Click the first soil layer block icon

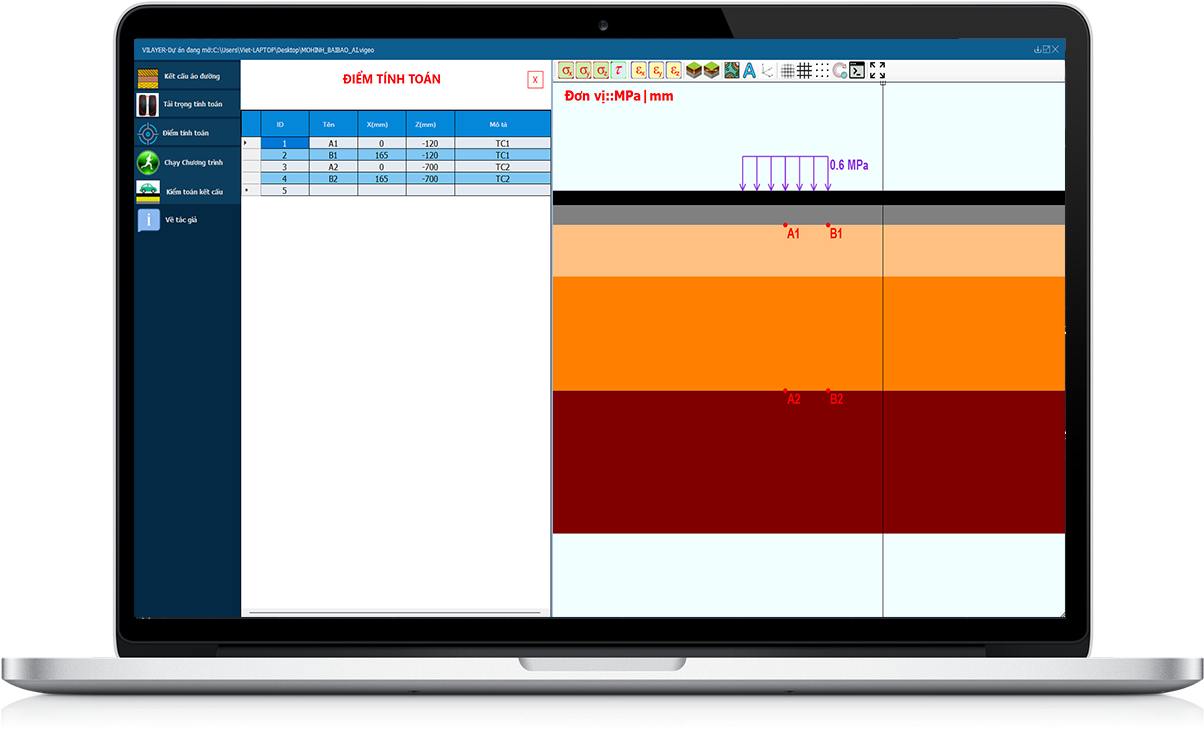pos(694,70)
